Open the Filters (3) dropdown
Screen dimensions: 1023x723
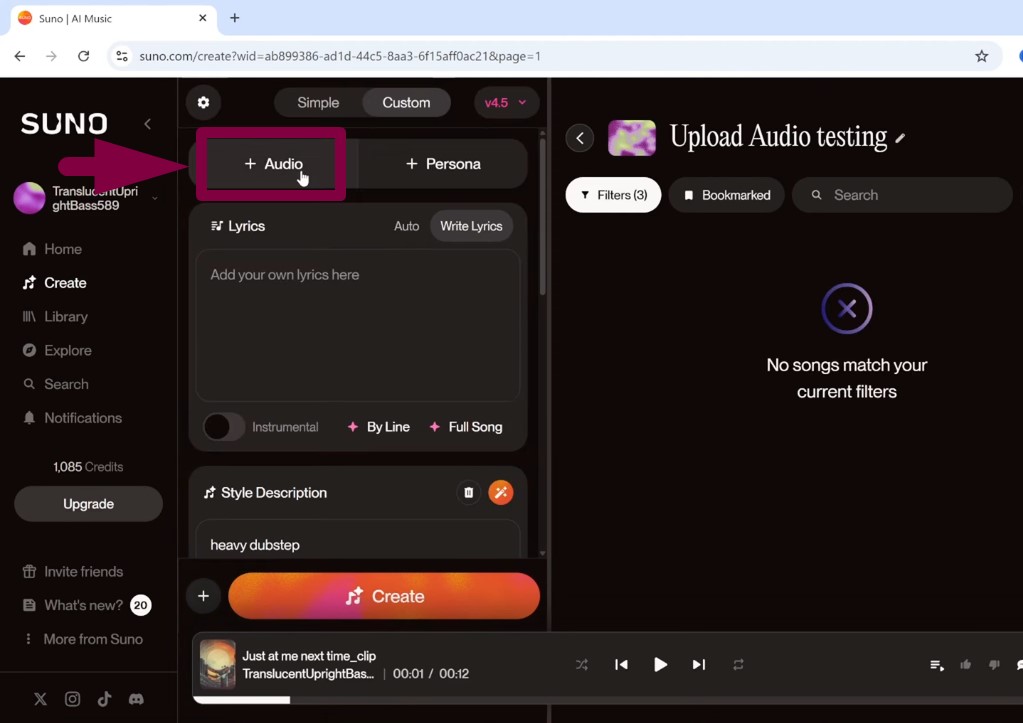[x=613, y=195]
